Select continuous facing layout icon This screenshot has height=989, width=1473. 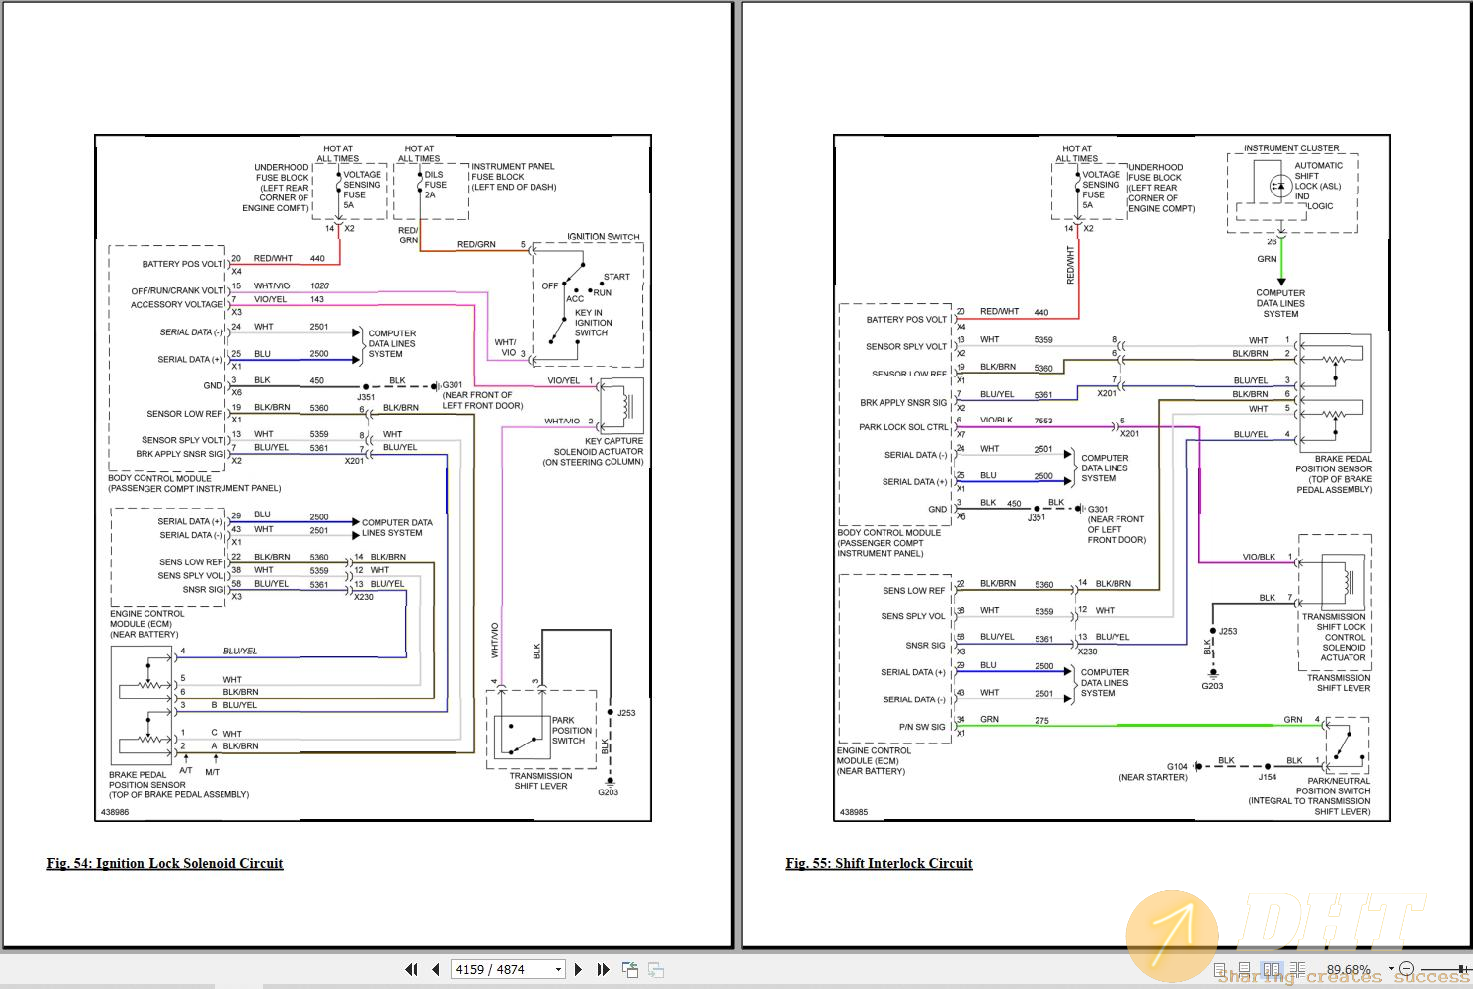1297,970
